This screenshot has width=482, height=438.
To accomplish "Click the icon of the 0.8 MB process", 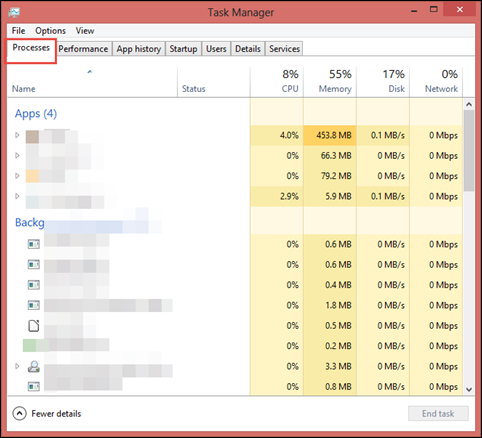I will pyautogui.click(x=34, y=386).
